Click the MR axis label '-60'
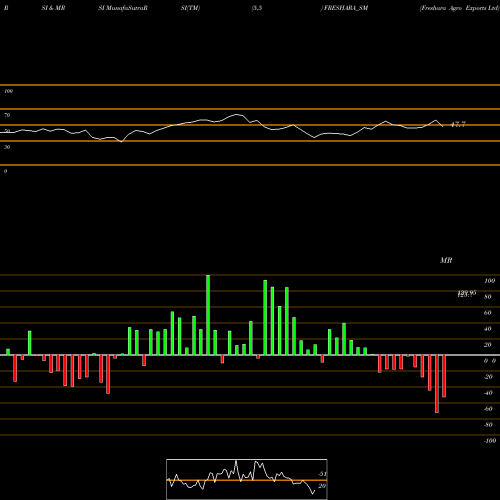 tap(488, 409)
